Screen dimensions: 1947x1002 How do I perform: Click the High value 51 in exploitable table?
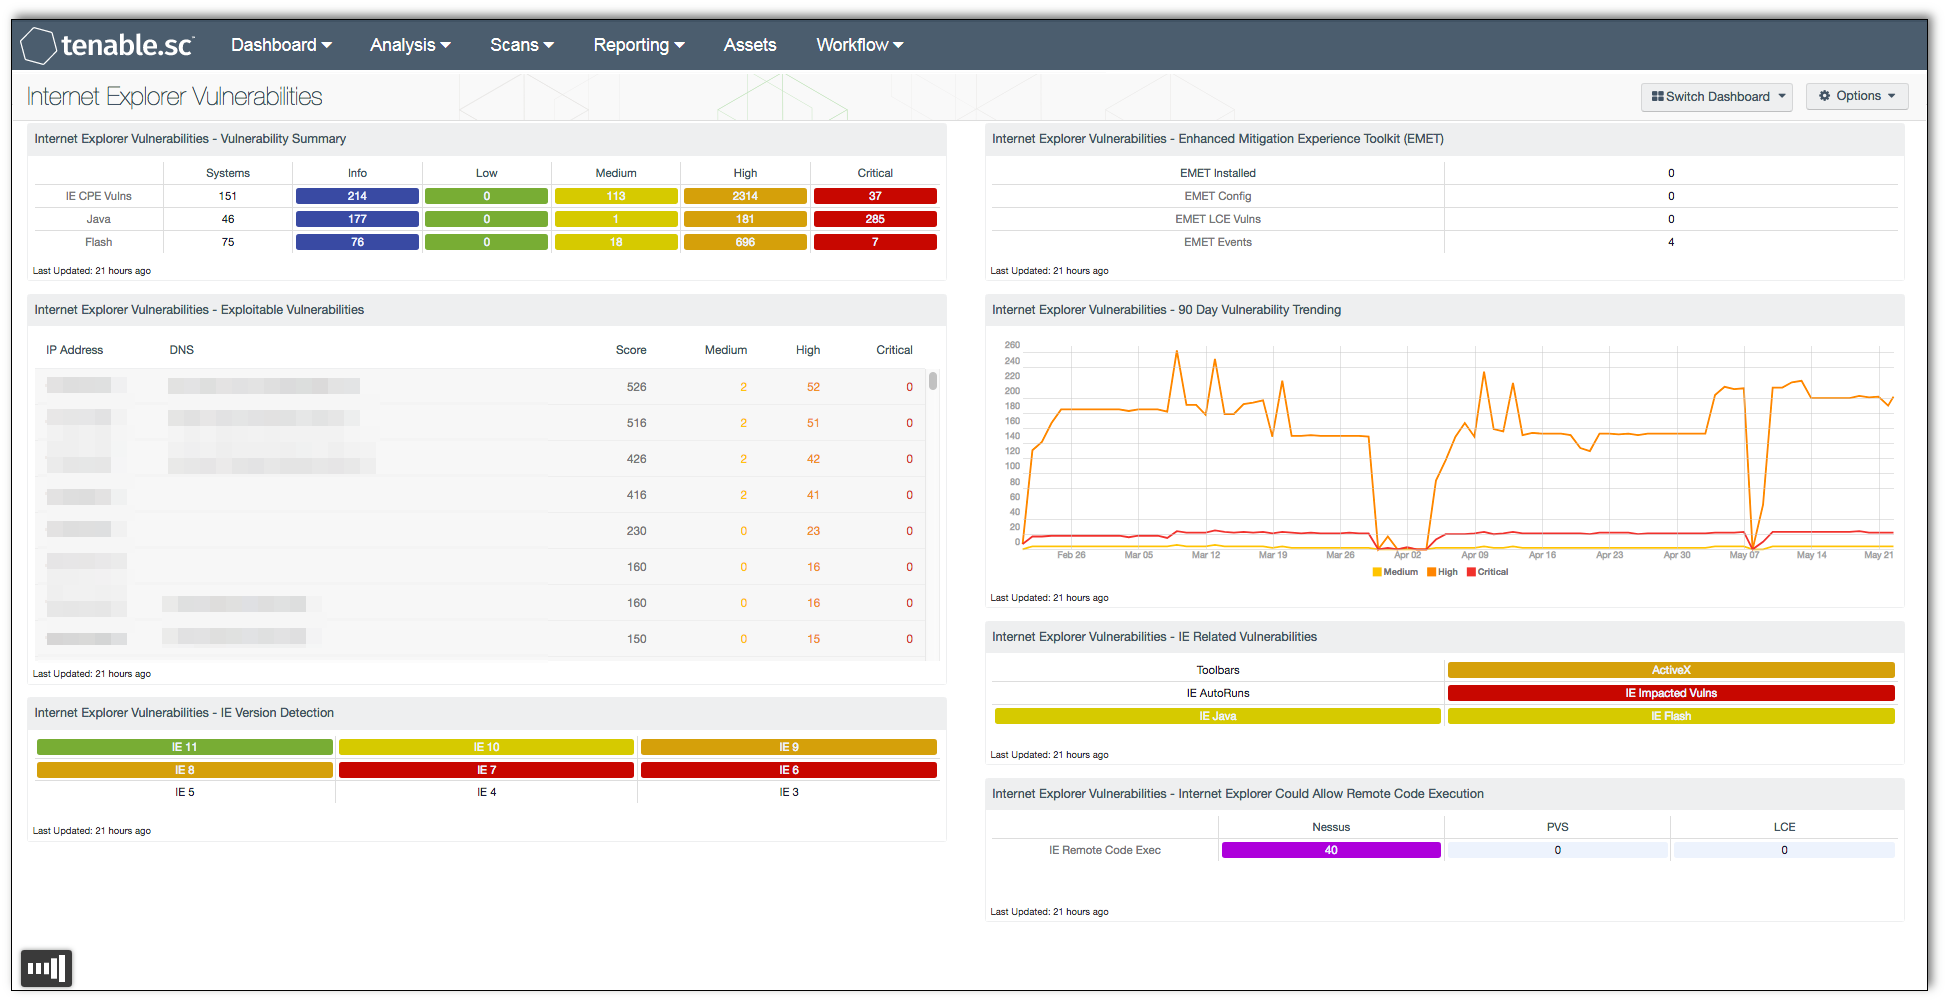(813, 423)
